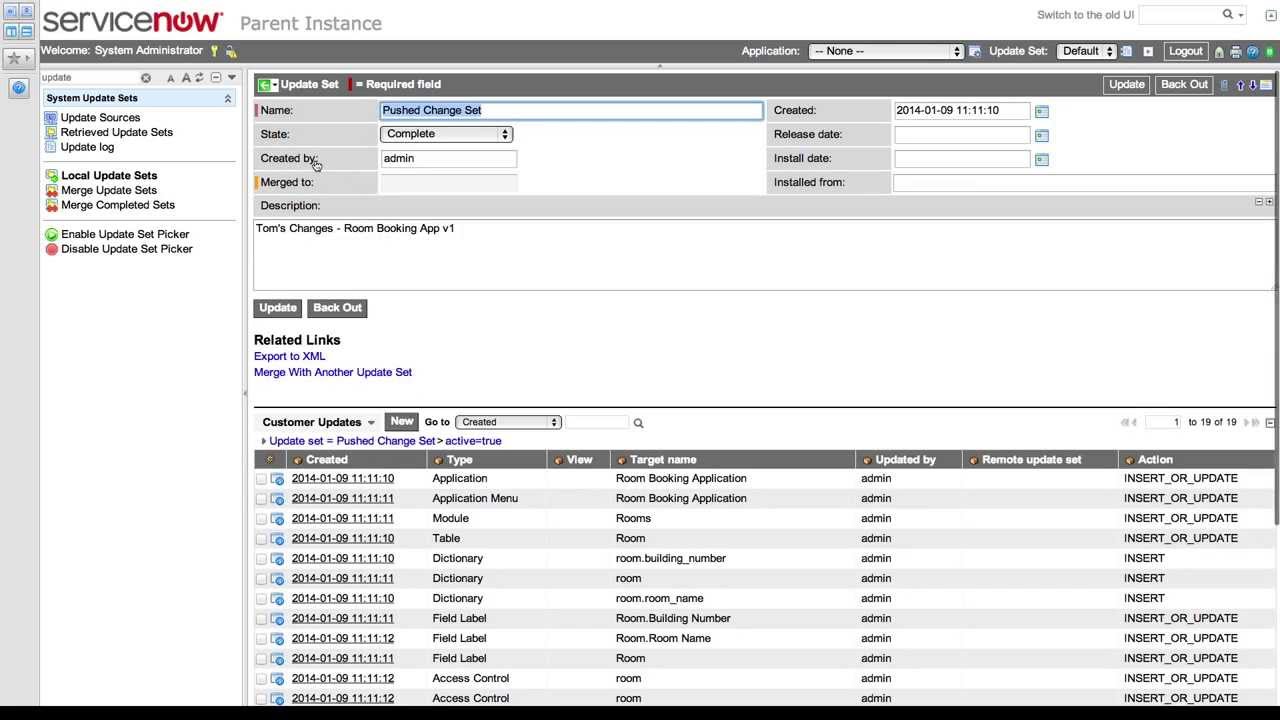This screenshot has height=720, width=1280.
Task: Click the green back arrow in form header
Action: 265,85
